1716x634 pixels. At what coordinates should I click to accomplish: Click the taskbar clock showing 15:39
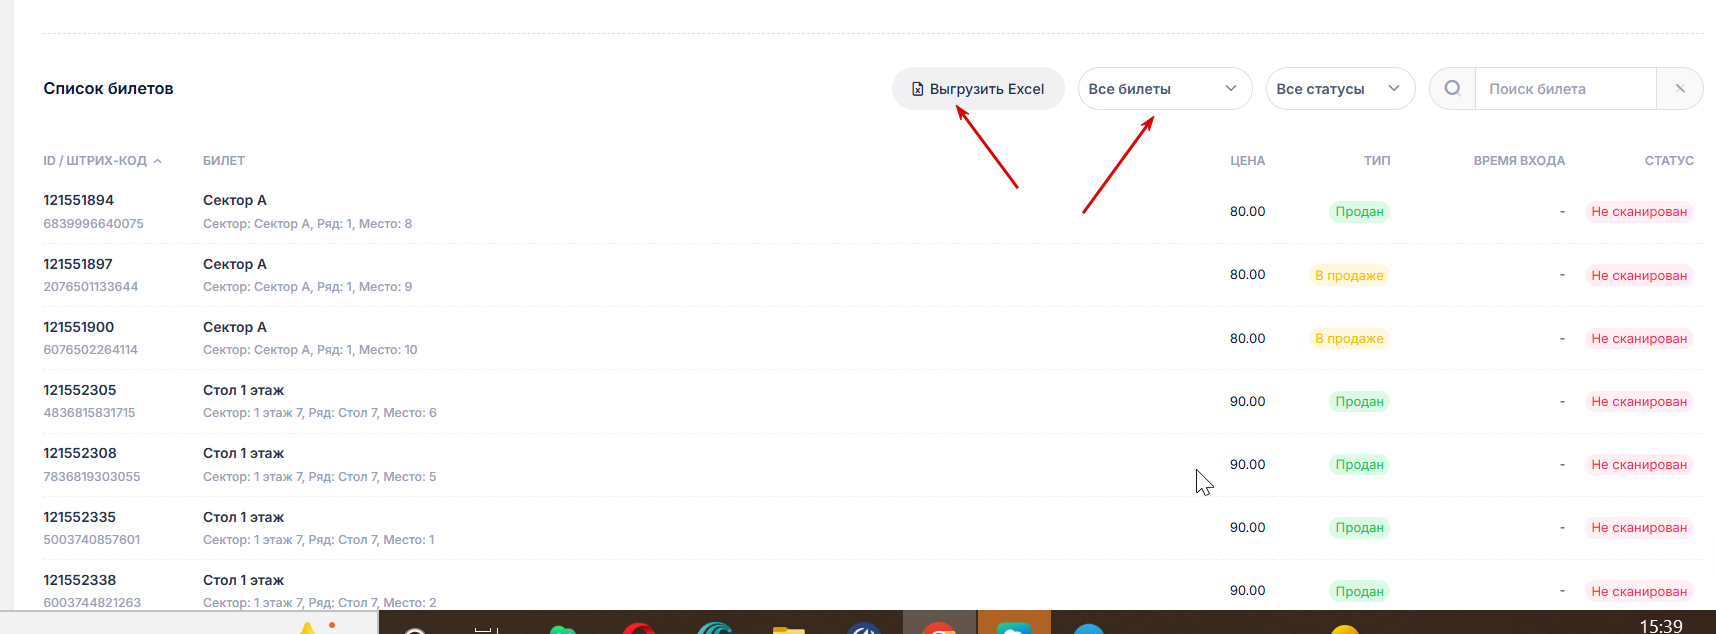[1661, 626]
